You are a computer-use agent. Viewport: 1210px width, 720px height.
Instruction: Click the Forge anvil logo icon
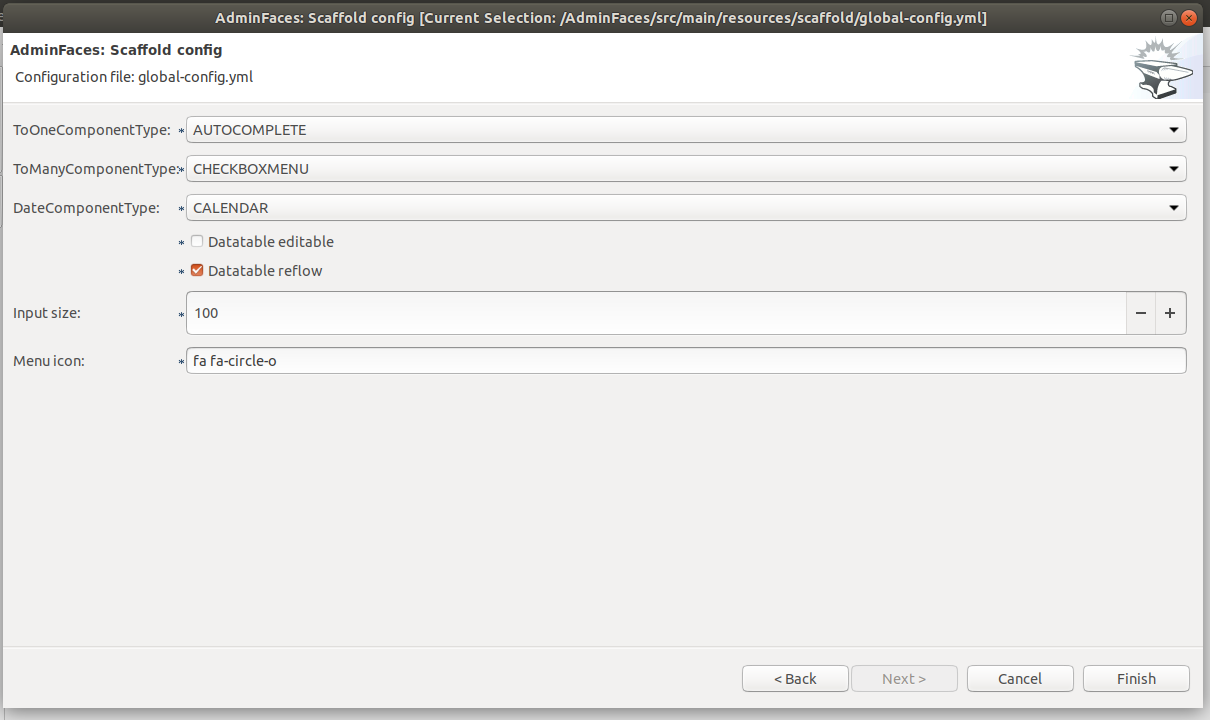point(1162,68)
